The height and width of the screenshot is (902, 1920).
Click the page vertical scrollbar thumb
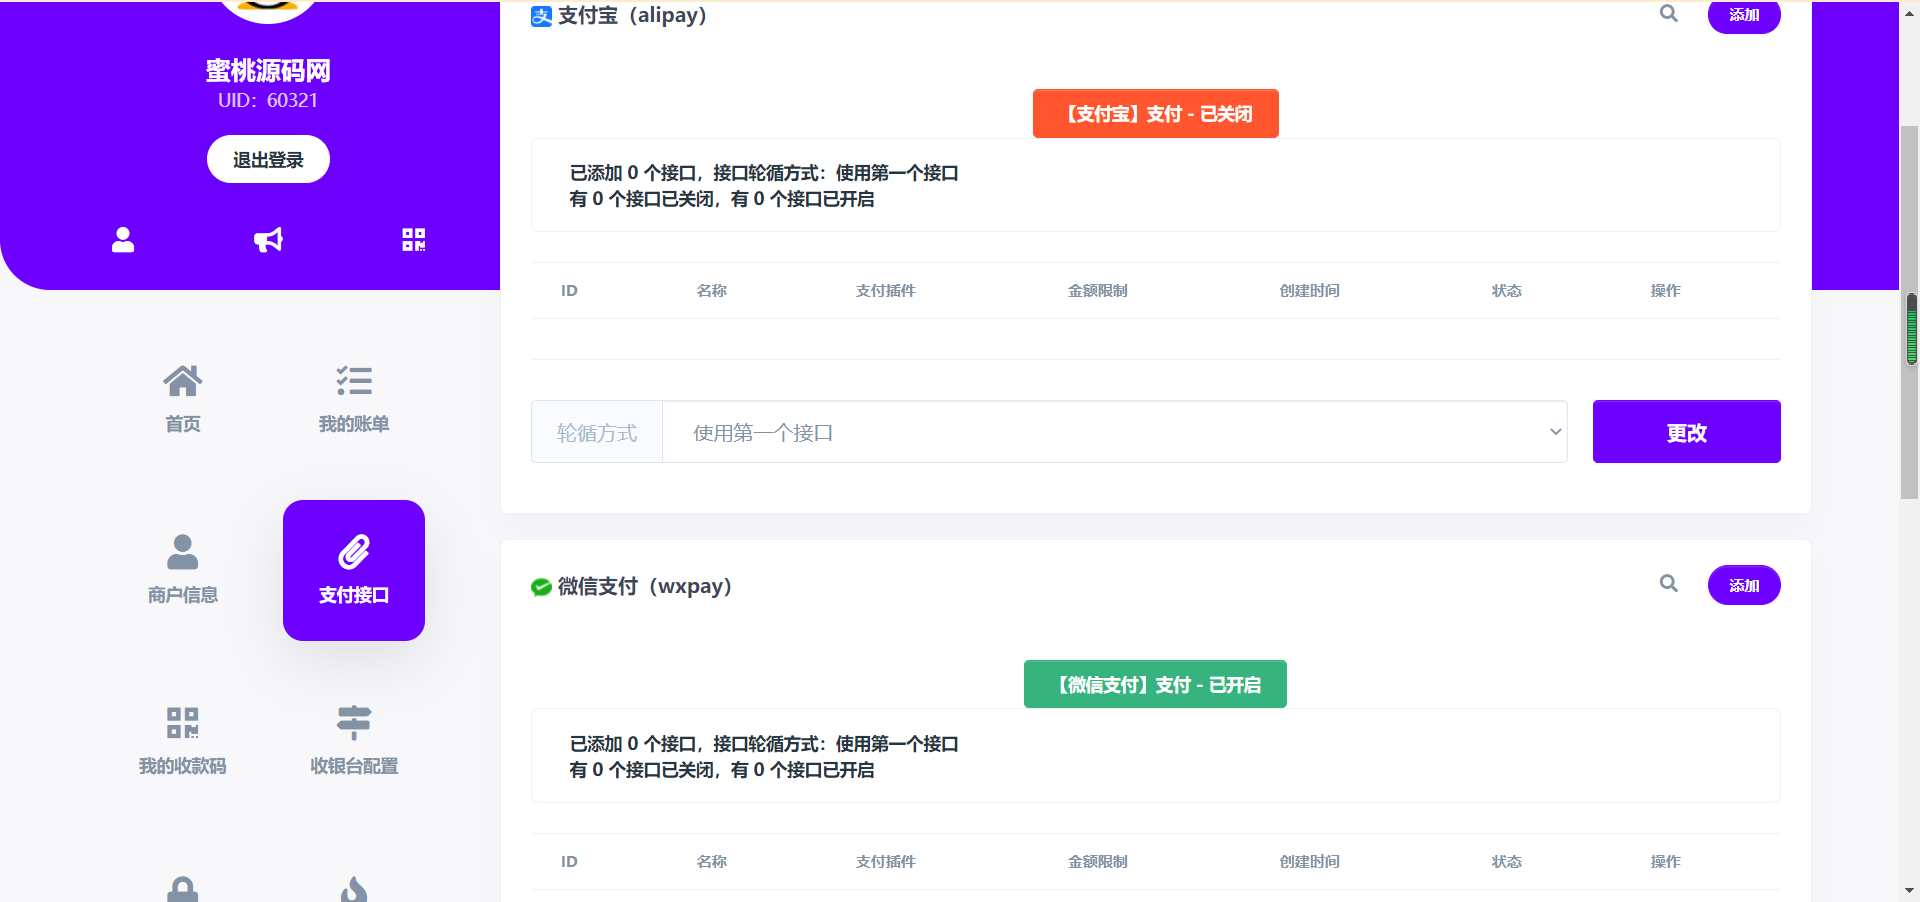1909,312
